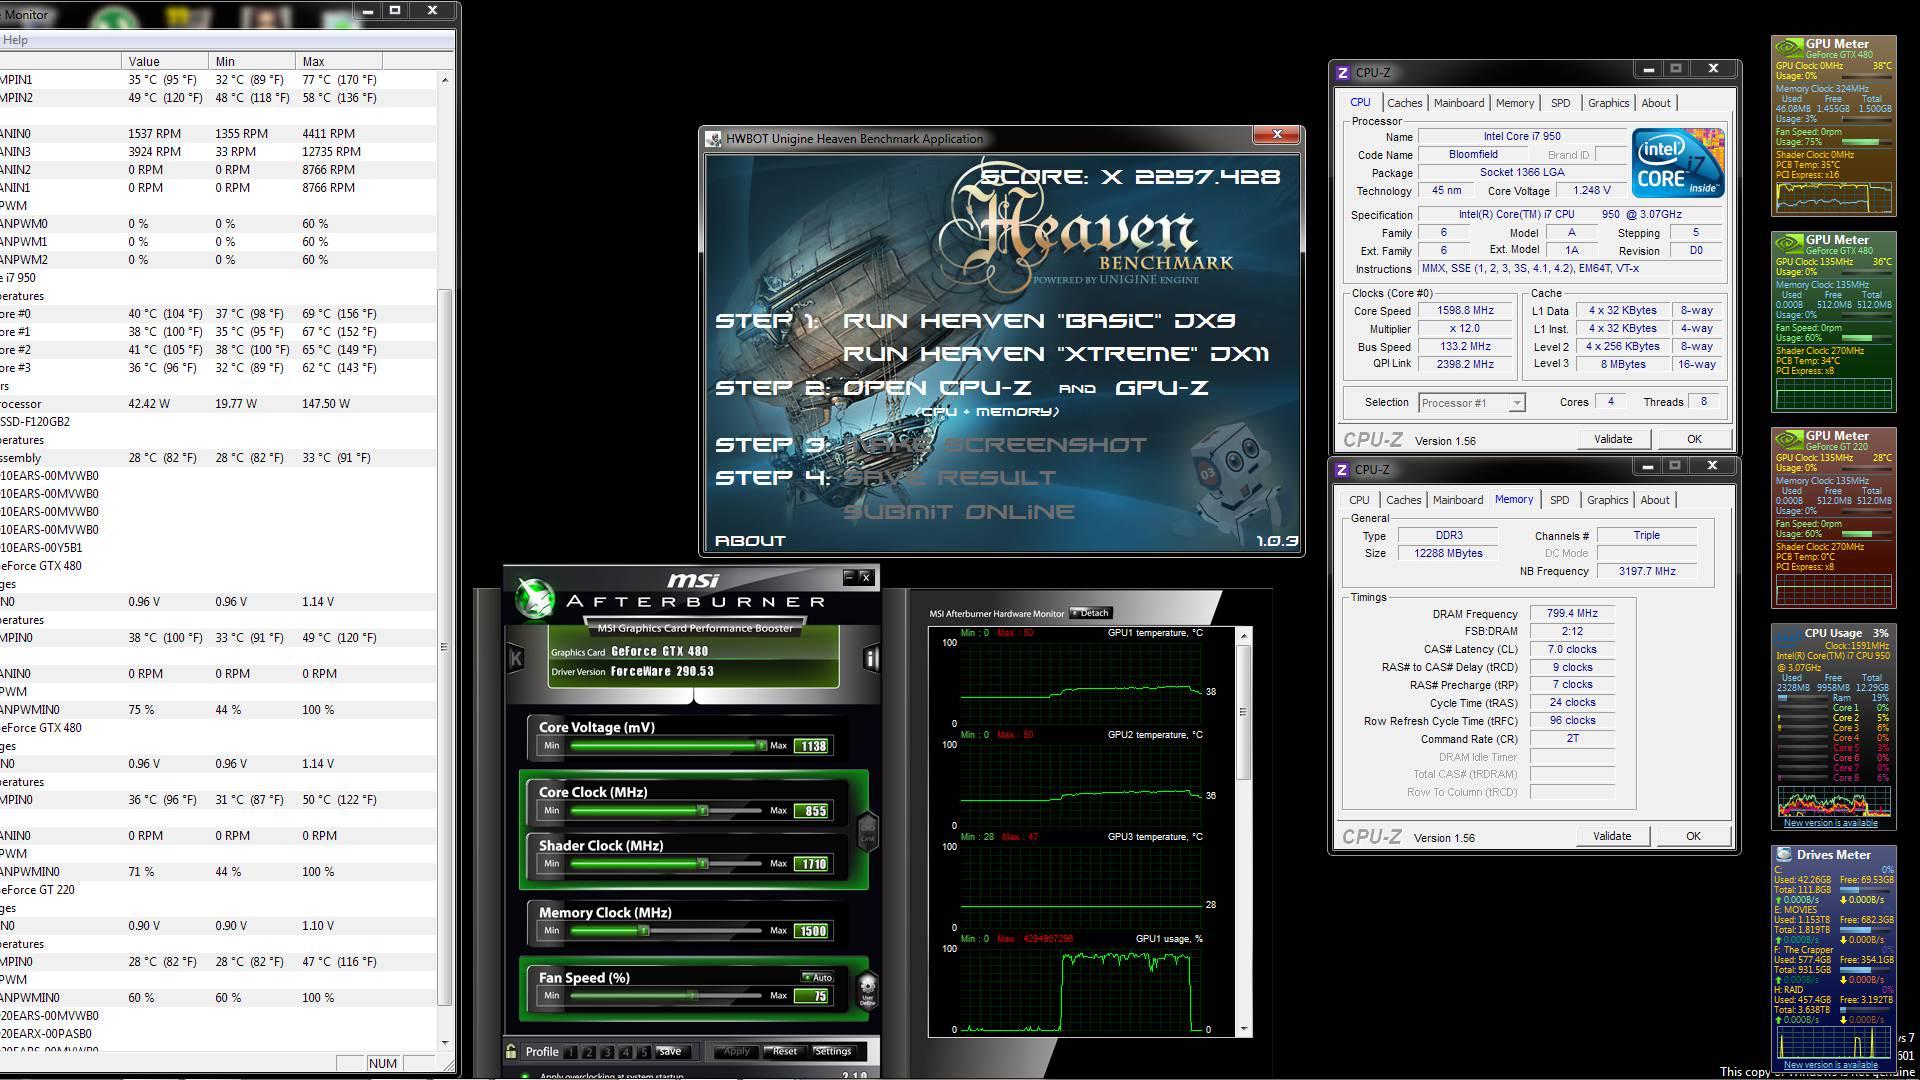Click Validate in the upper CPU-Z window
This screenshot has height=1080, width=1920.
click(x=1612, y=439)
